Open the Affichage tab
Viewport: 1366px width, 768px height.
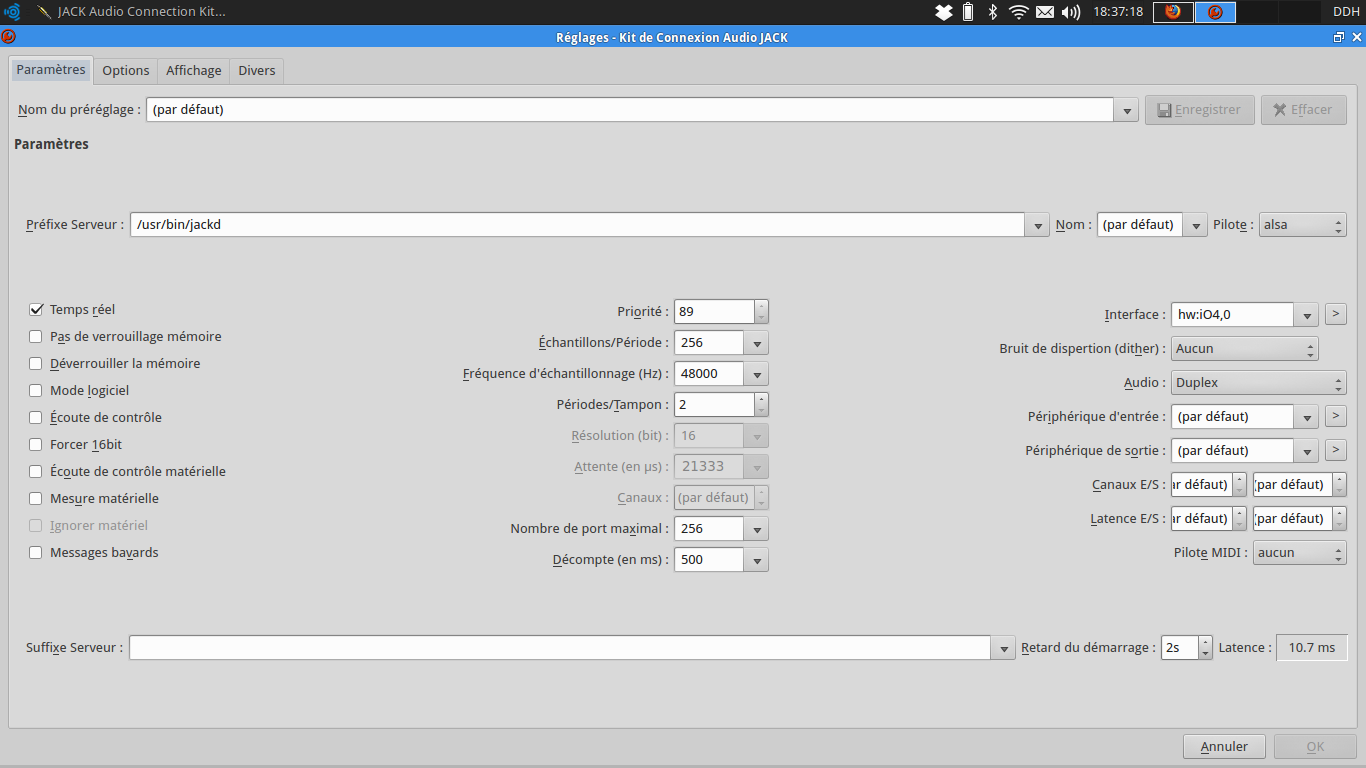(x=194, y=71)
